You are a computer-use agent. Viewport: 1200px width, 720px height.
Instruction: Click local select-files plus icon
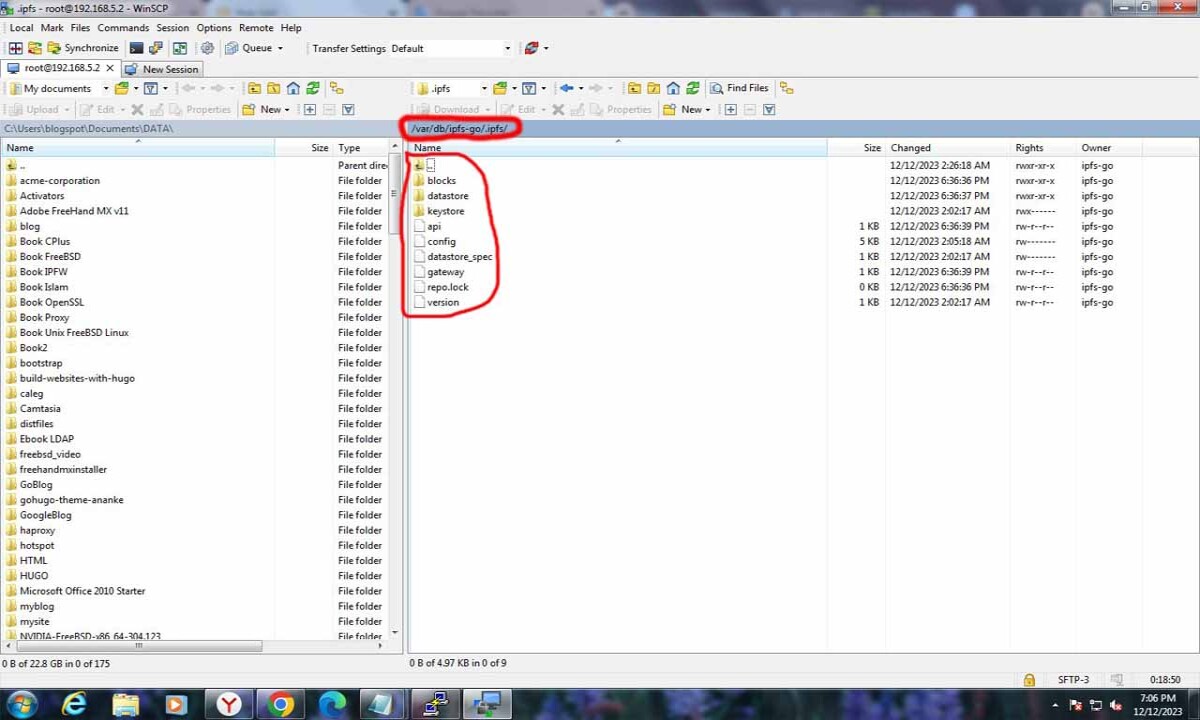310,109
